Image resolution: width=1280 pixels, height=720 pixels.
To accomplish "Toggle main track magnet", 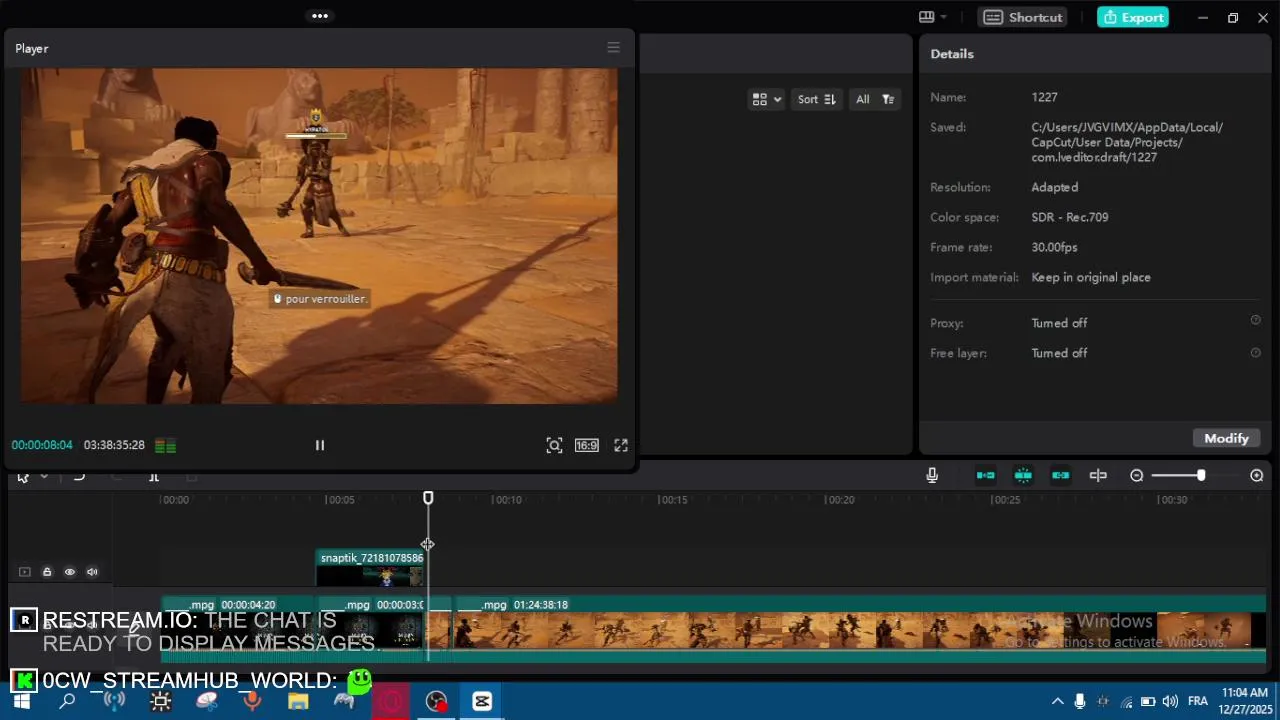I will tap(986, 476).
